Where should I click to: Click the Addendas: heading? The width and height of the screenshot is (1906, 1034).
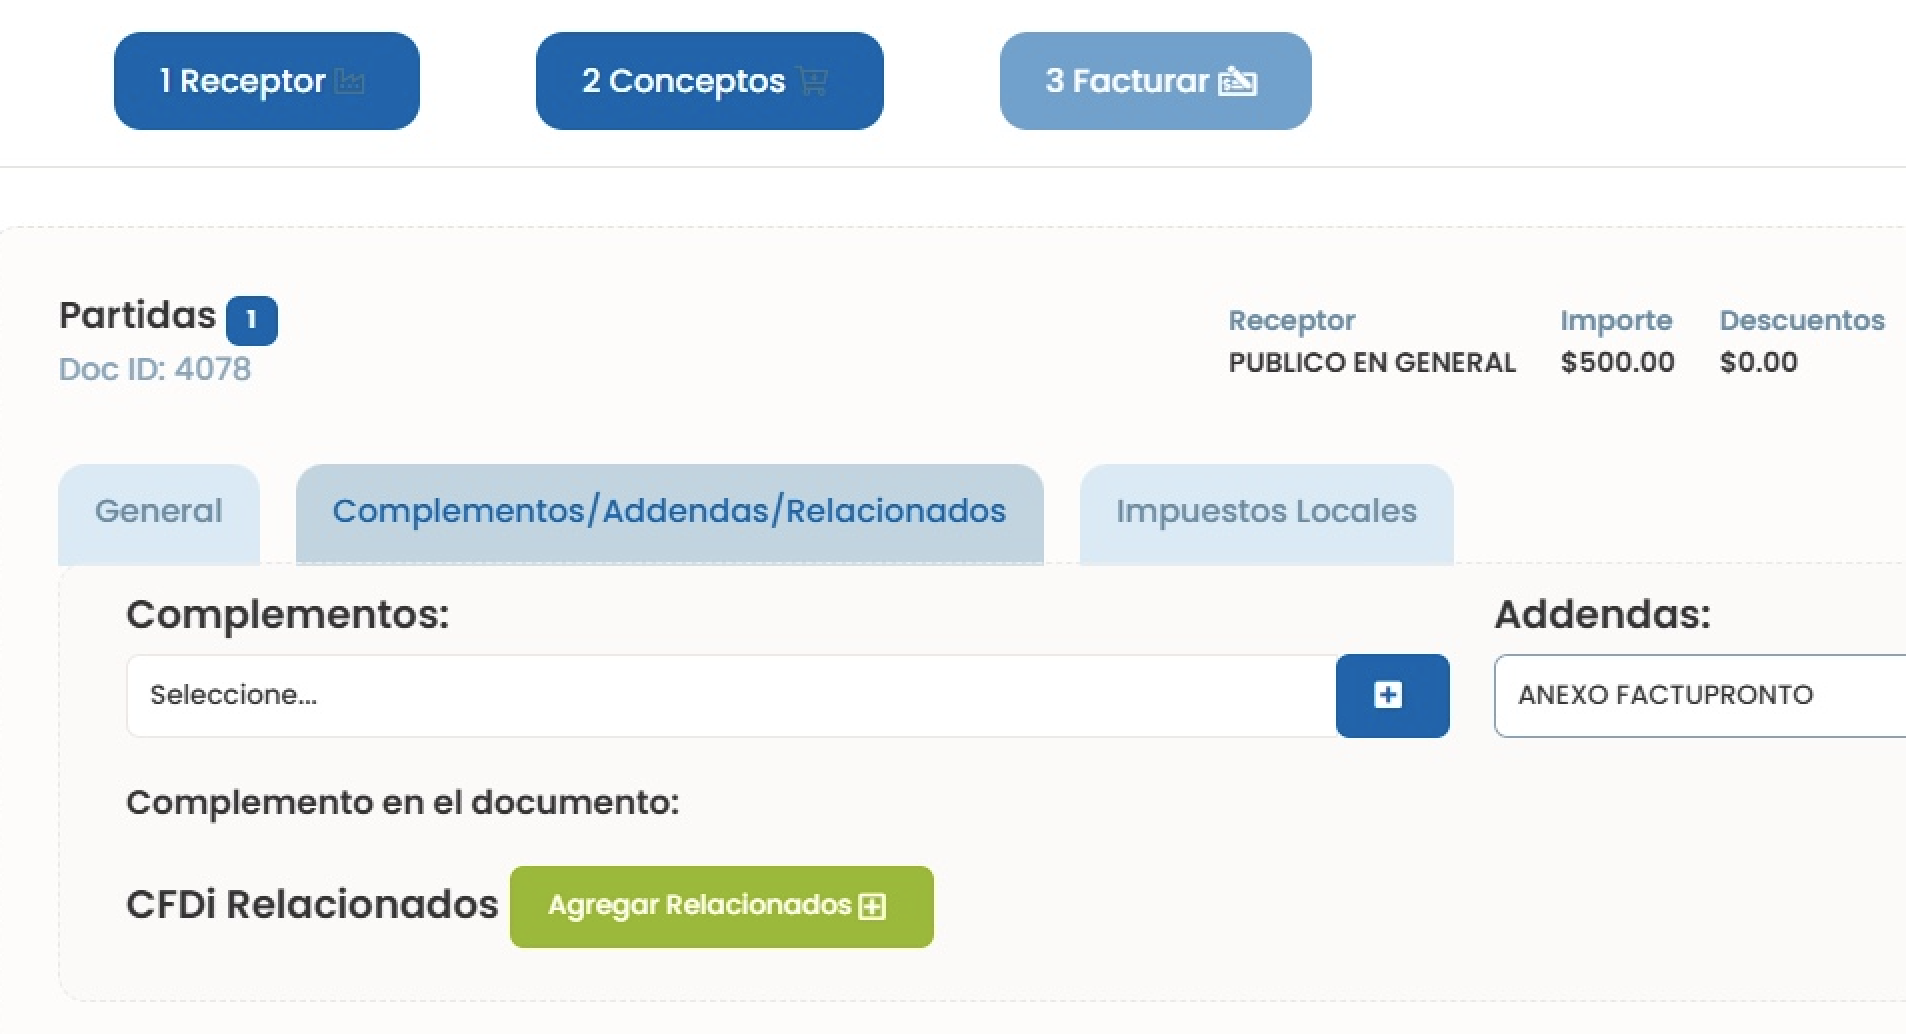tap(1602, 614)
